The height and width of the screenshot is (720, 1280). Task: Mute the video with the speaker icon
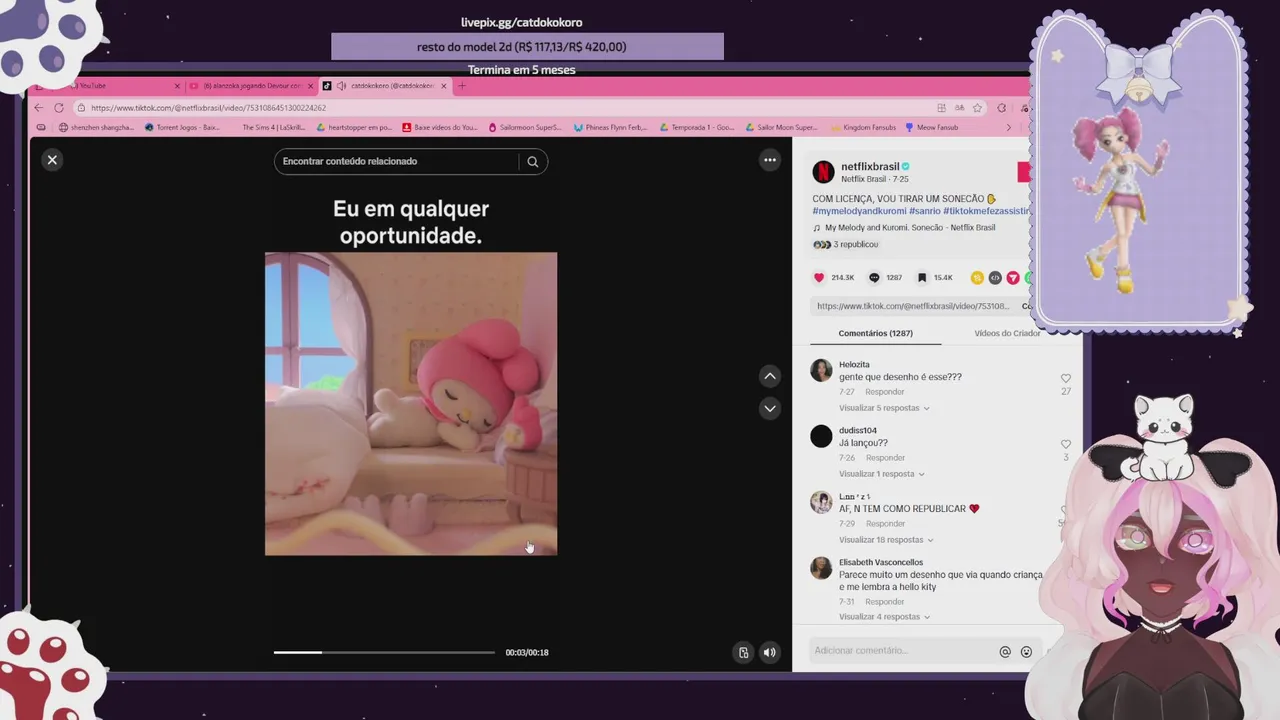click(x=770, y=652)
